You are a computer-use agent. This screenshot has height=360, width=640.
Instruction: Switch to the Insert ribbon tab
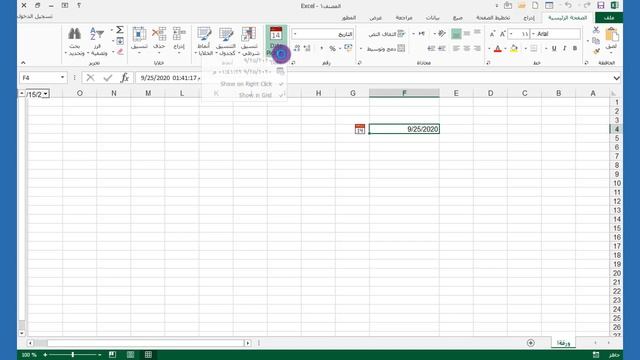pyautogui.click(x=529, y=18)
